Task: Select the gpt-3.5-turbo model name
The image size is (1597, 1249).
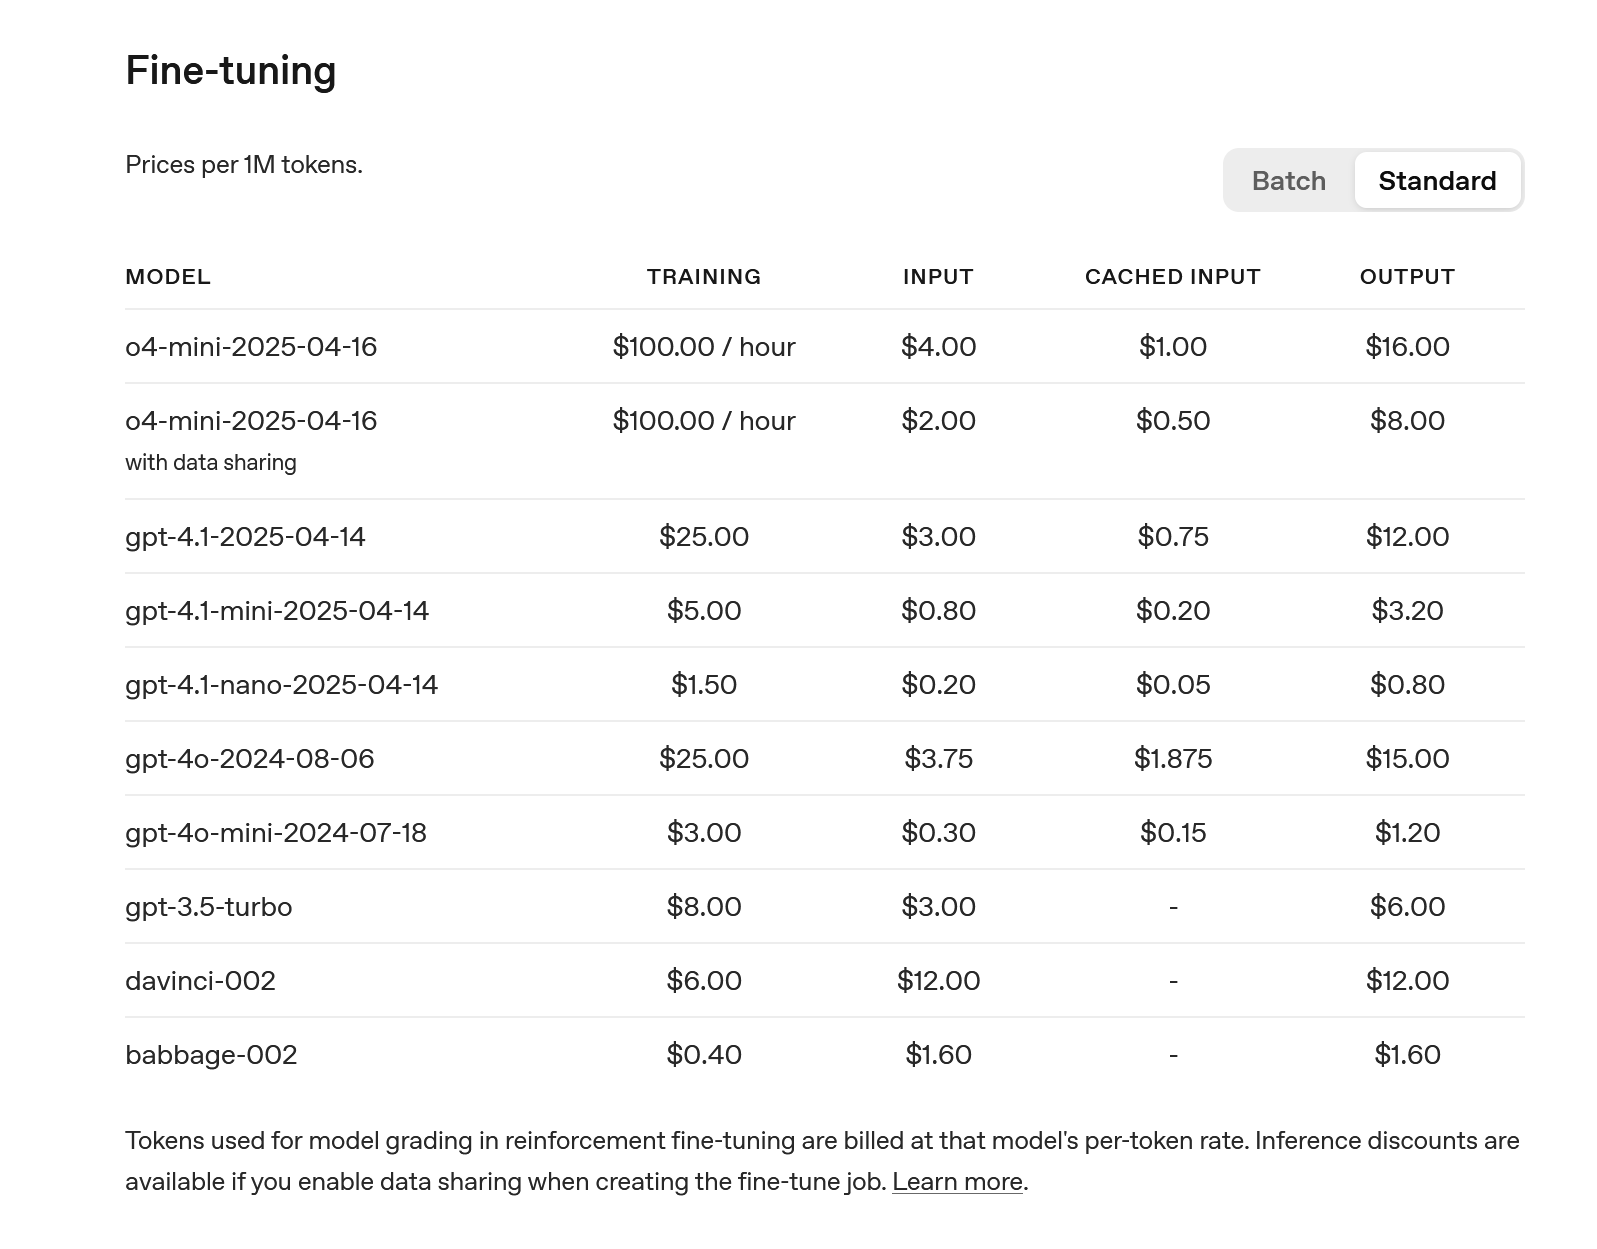Action: click(208, 907)
